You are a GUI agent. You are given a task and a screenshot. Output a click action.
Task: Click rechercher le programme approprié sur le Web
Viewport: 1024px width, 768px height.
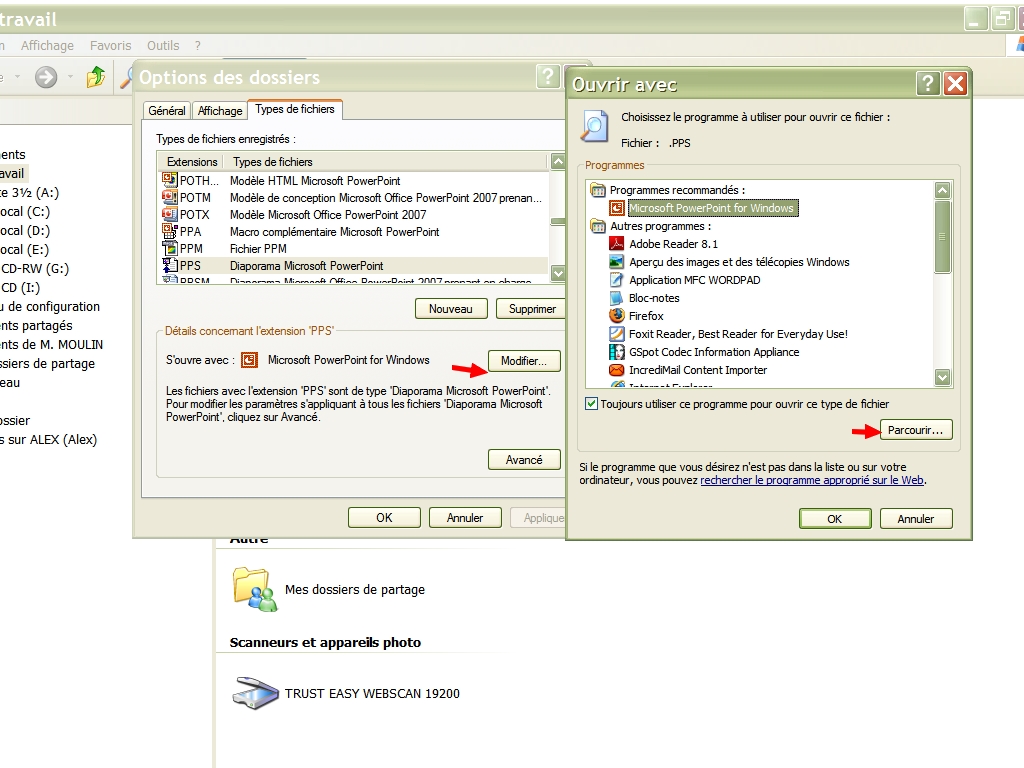[812, 480]
